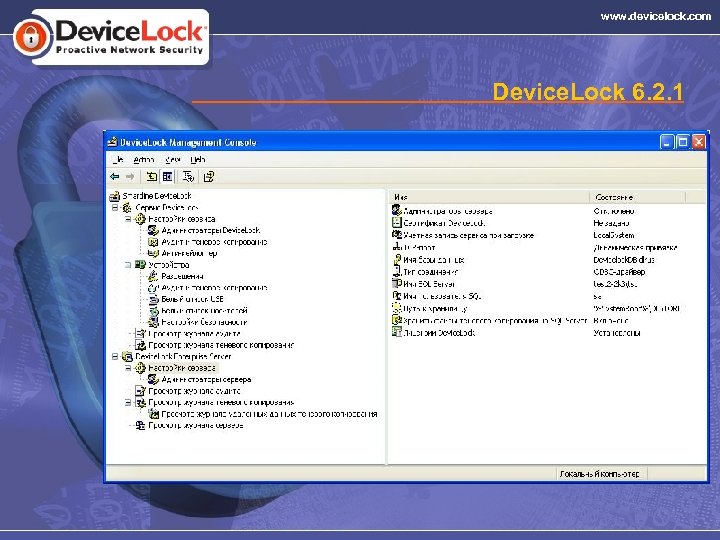The width and height of the screenshot is (720, 540).
Task: Open the Action menu
Action: pos(144,160)
